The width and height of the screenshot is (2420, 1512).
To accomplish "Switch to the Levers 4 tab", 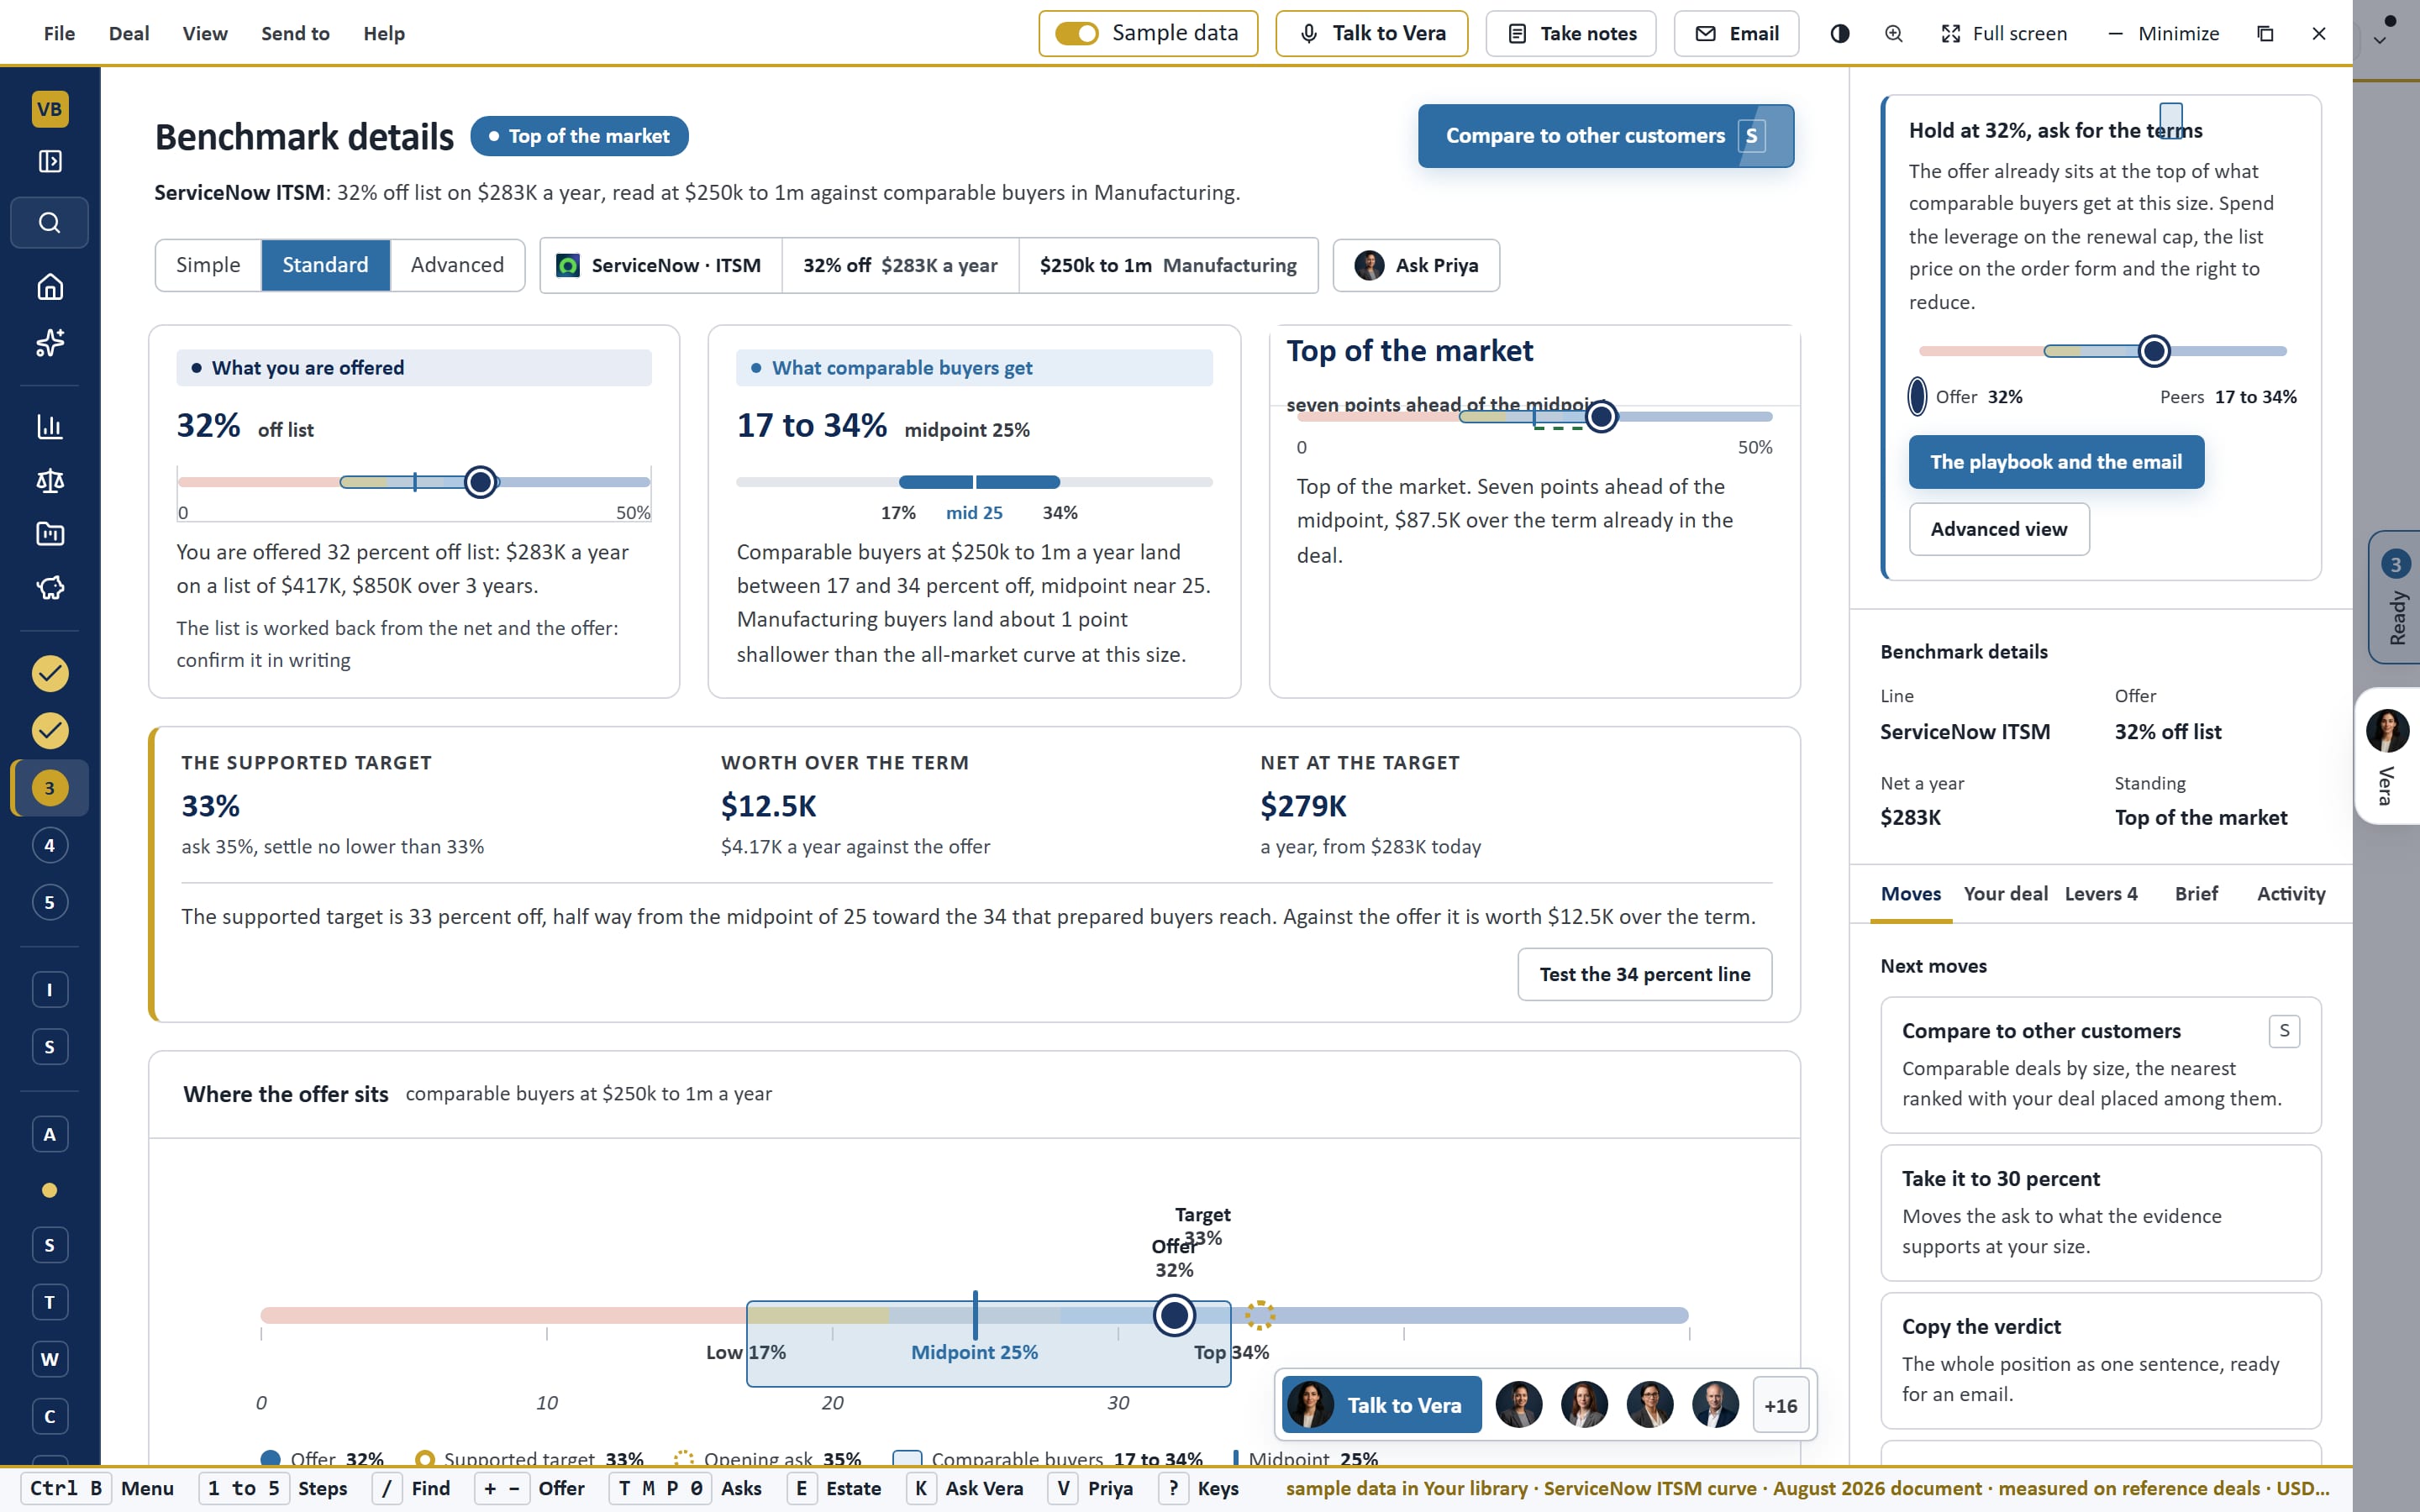I will pyautogui.click(x=2101, y=893).
